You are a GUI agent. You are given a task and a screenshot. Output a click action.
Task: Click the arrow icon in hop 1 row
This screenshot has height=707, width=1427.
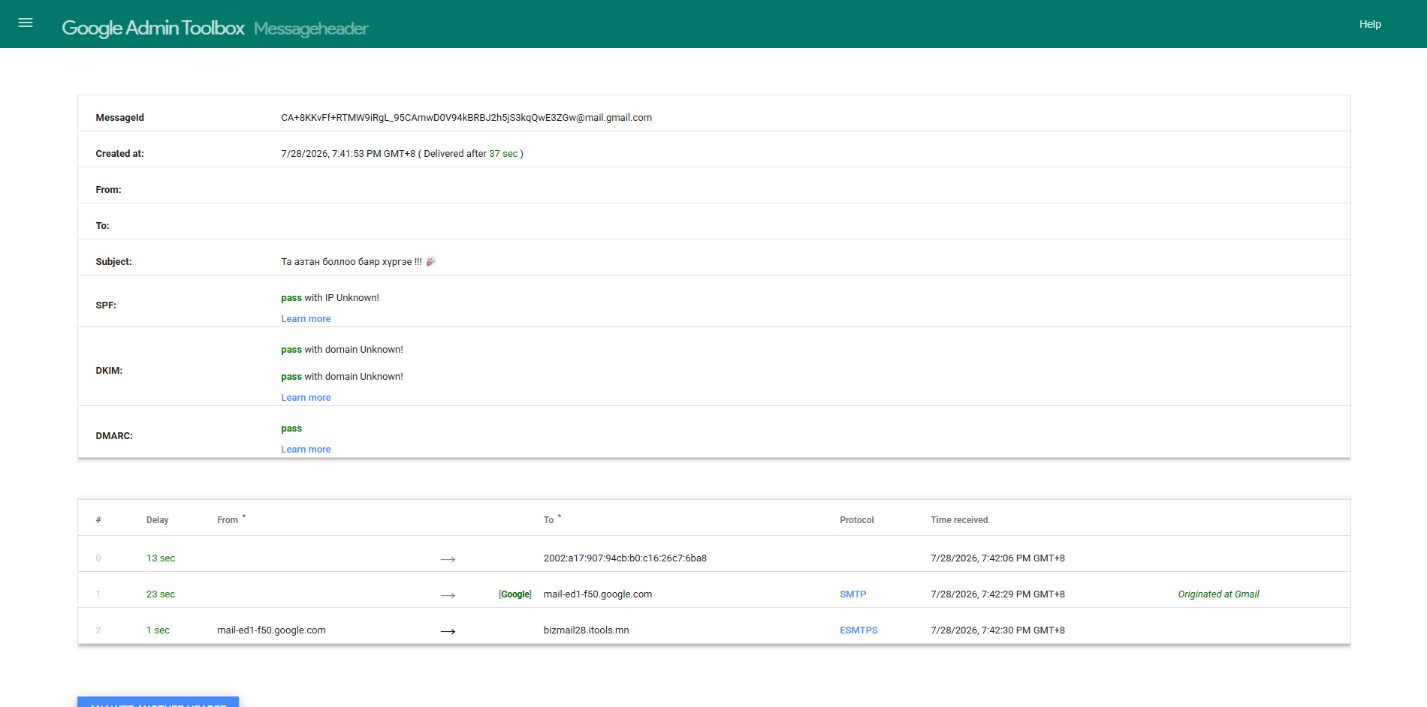pyautogui.click(x=448, y=595)
